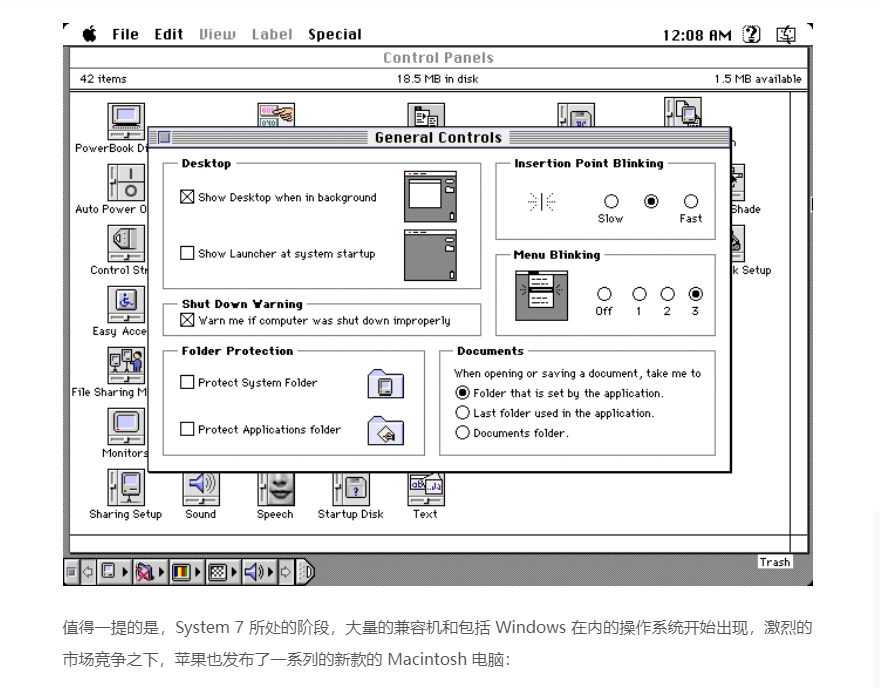Viewport: 880px width, 688px height.
Task: Set Menu Blinking to 1
Action: (639, 294)
